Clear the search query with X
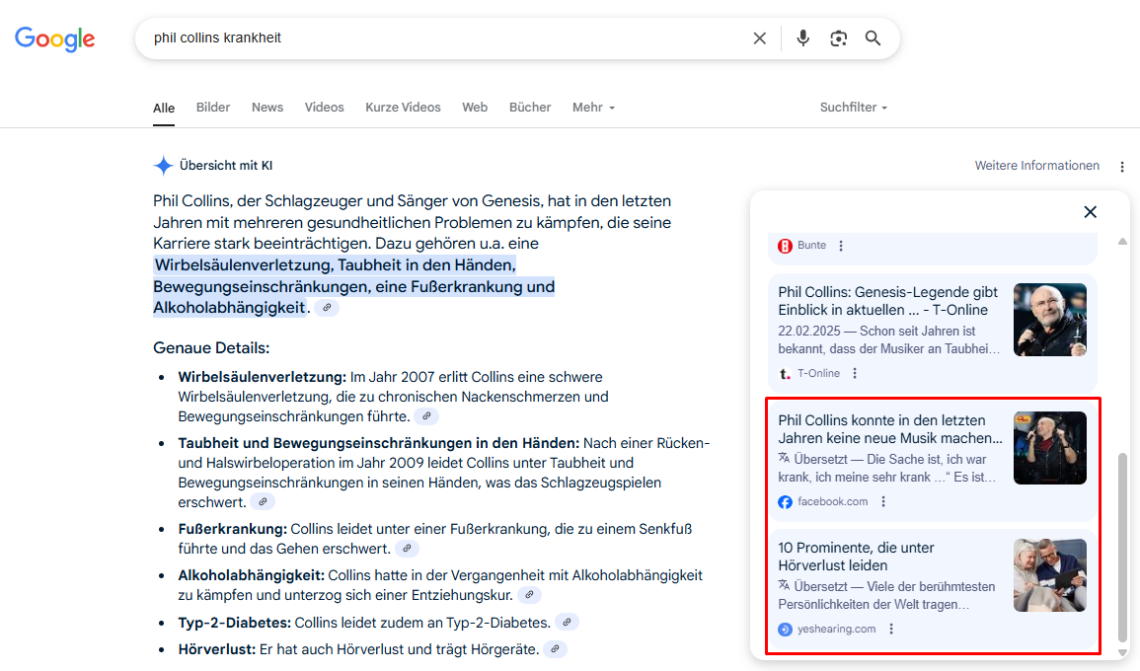 [759, 38]
